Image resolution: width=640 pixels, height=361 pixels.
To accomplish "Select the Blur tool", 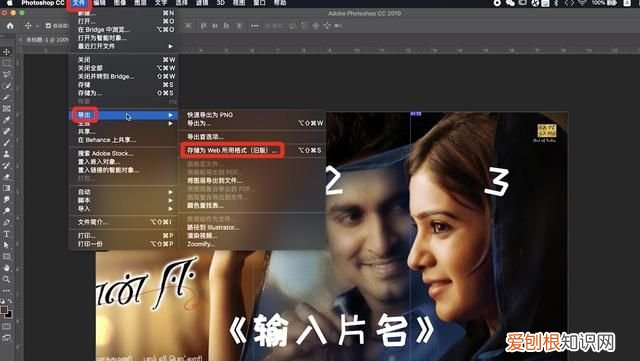I will [7, 200].
